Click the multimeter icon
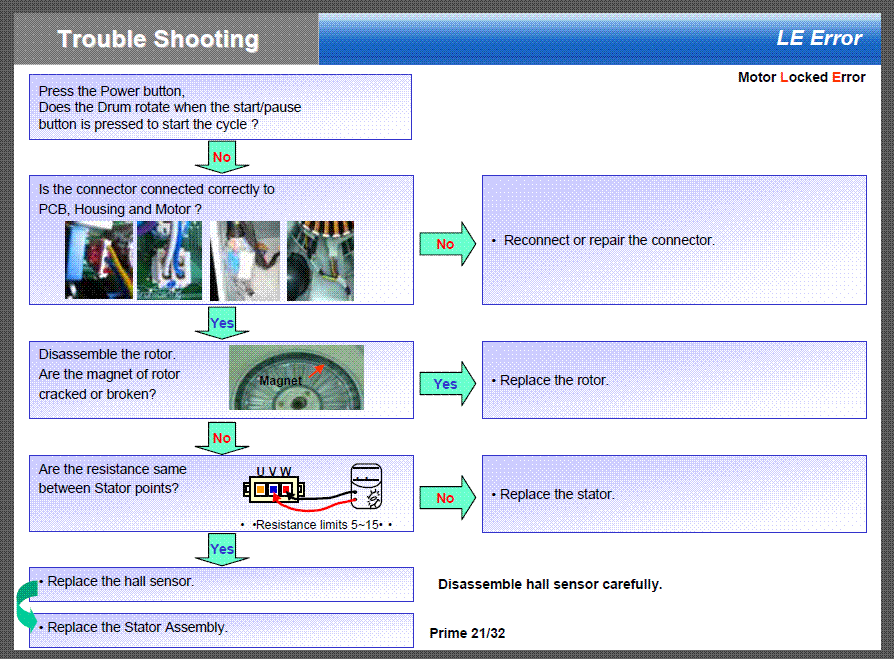 [x=366, y=486]
